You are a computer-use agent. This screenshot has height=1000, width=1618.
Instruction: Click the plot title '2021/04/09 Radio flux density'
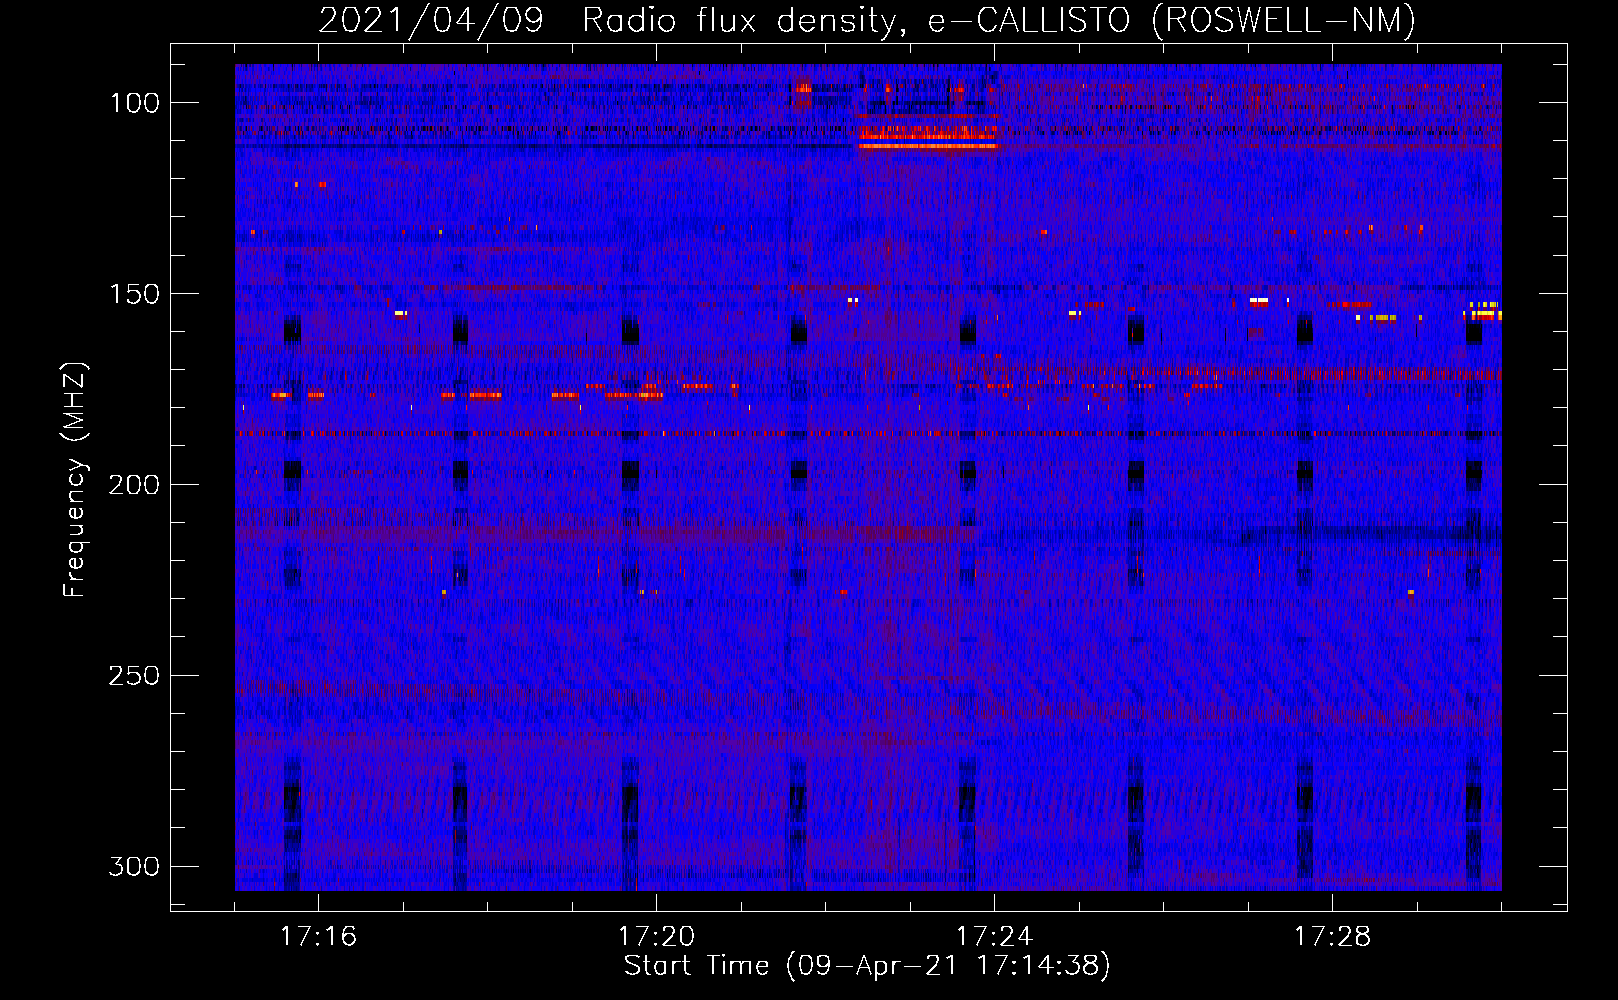[607, 20]
